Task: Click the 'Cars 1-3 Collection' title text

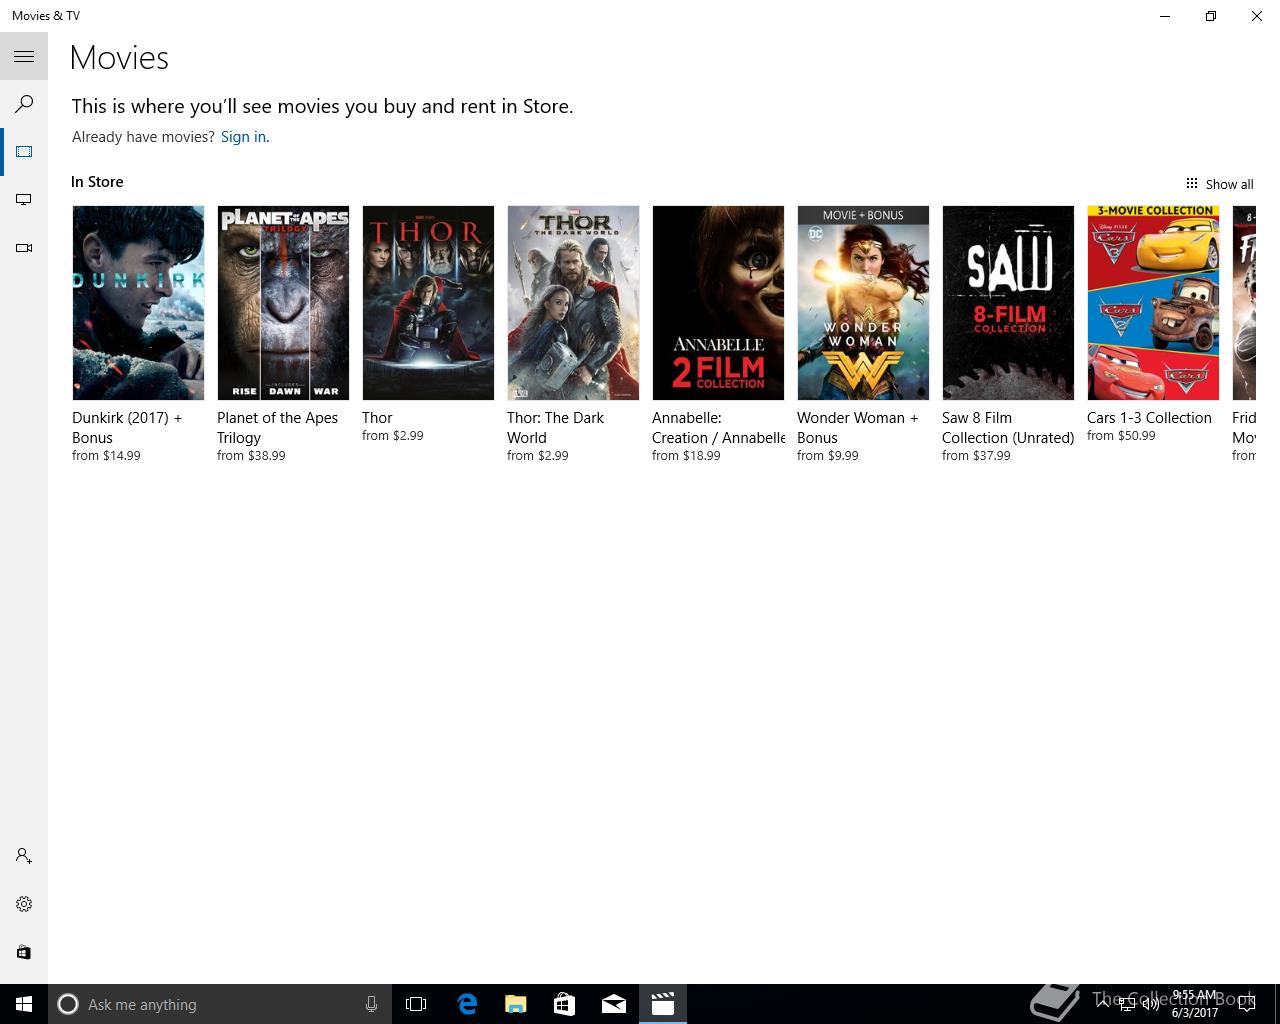Action: pyautogui.click(x=1149, y=418)
